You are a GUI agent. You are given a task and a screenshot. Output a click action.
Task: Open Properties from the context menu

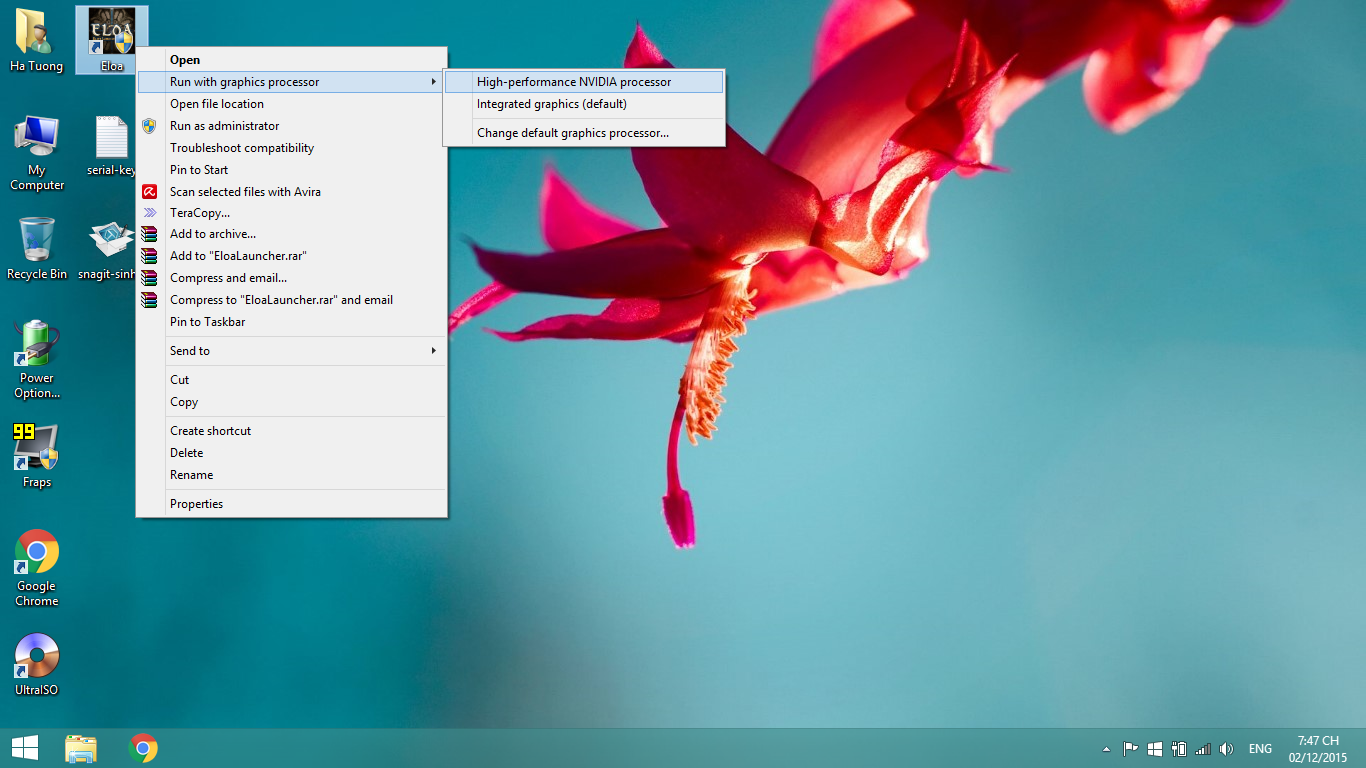(291, 504)
